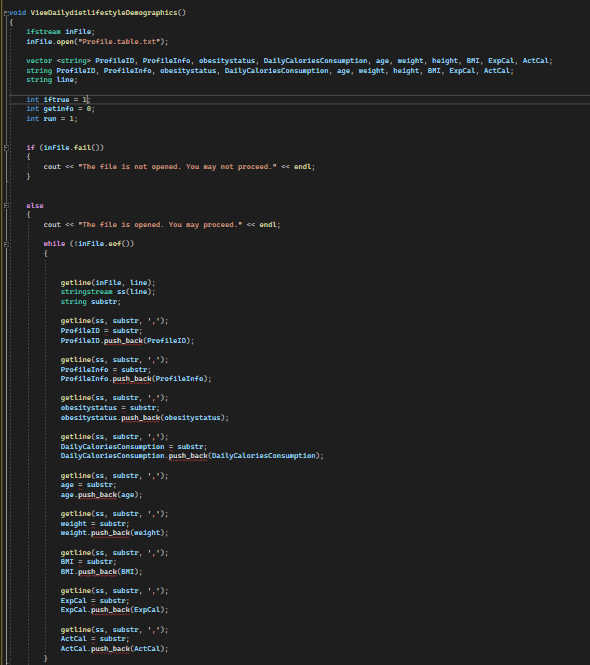
Task: Click the age.push_back(age) statement
Action: (x=101, y=495)
